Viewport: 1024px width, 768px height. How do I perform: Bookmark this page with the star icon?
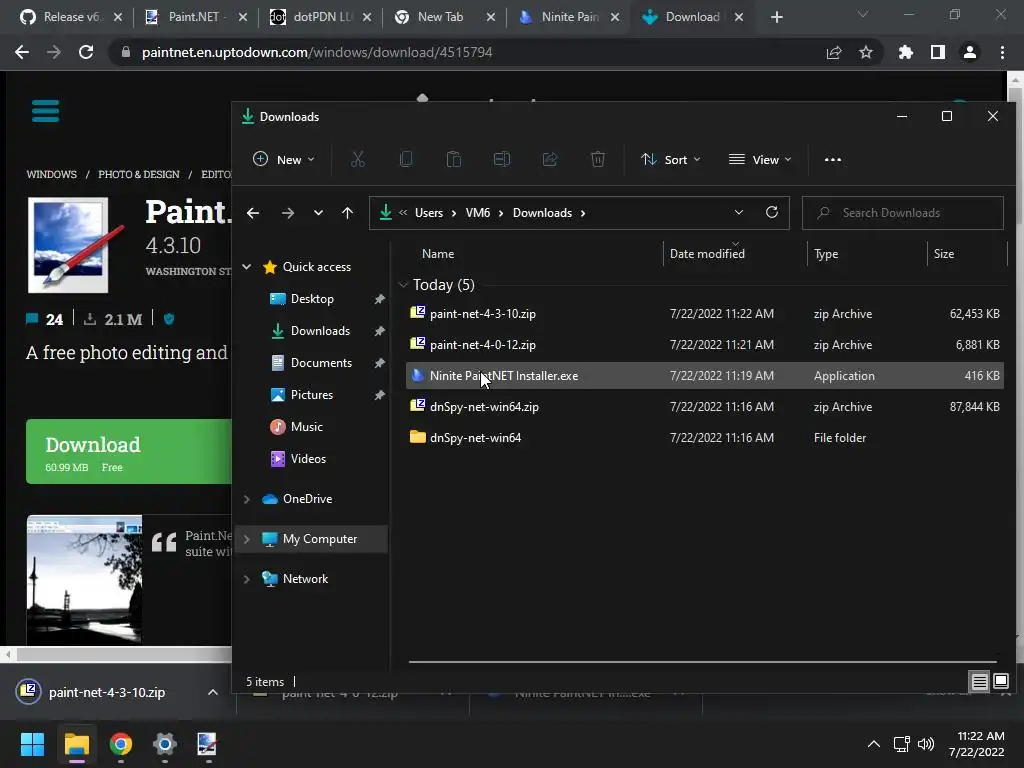pos(866,52)
